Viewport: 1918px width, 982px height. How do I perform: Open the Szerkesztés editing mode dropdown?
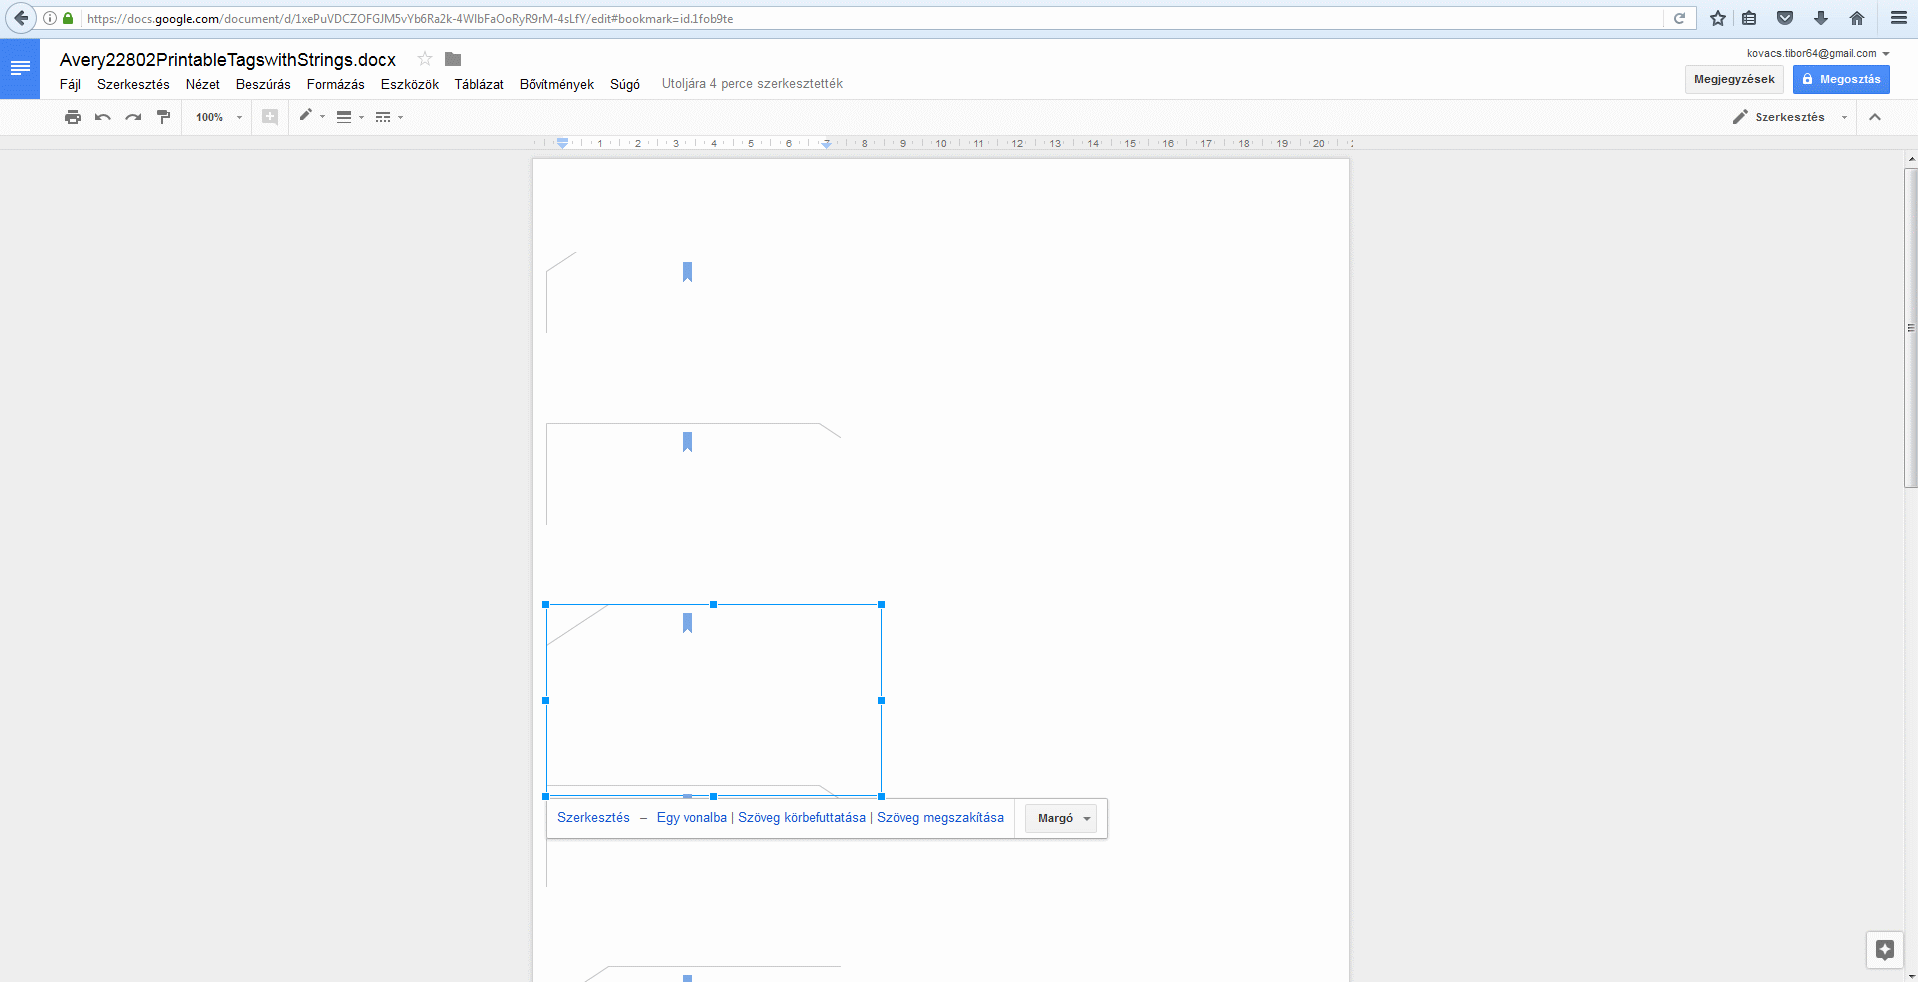[1791, 117]
